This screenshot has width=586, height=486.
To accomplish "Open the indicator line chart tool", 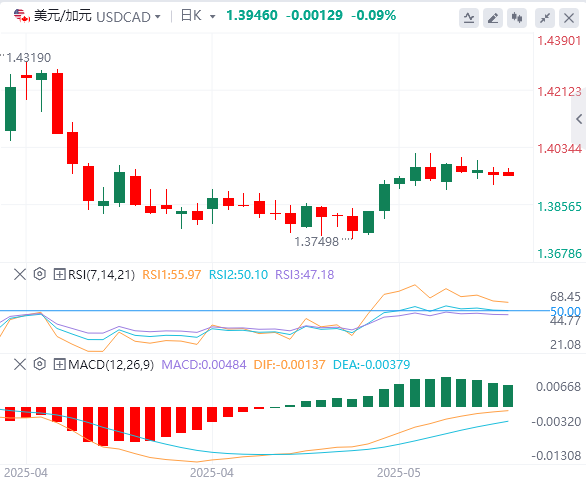I will (x=469, y=18).
